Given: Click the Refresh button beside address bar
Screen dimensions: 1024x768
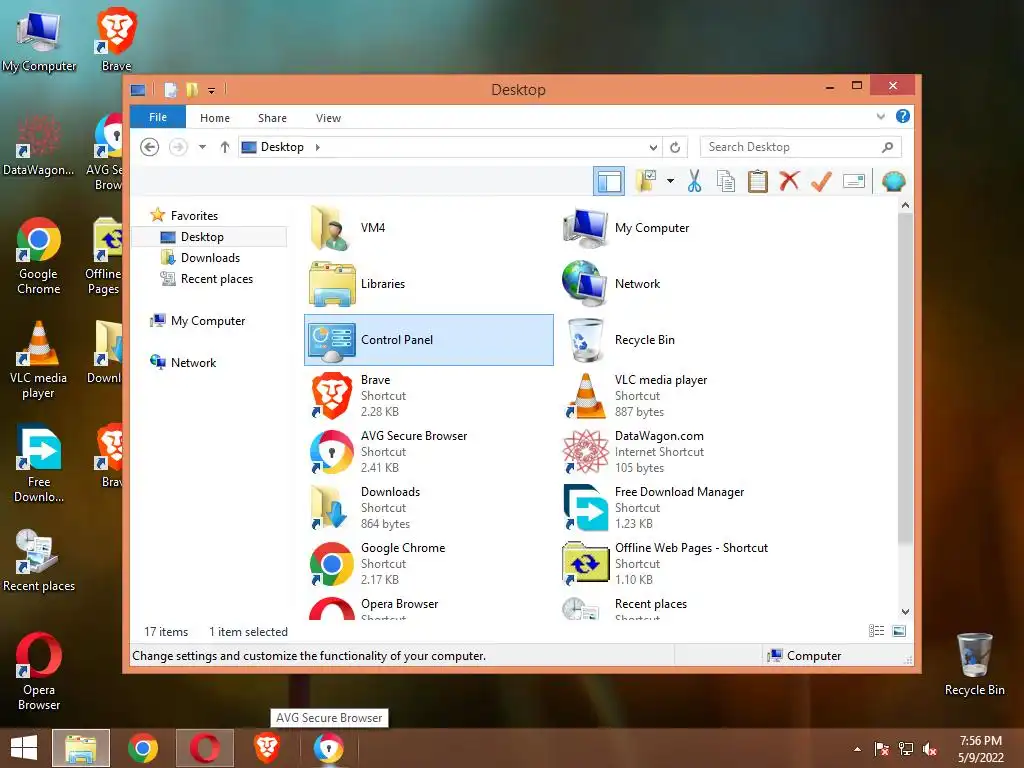Looking at the screenshot, I should (675, 148).
